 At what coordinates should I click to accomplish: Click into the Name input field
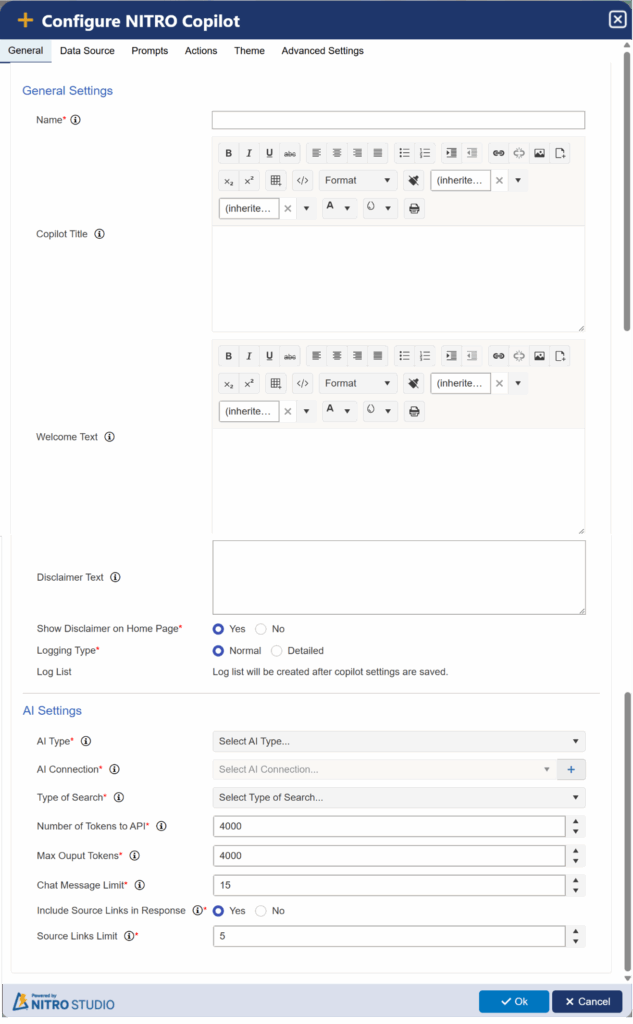398,120
